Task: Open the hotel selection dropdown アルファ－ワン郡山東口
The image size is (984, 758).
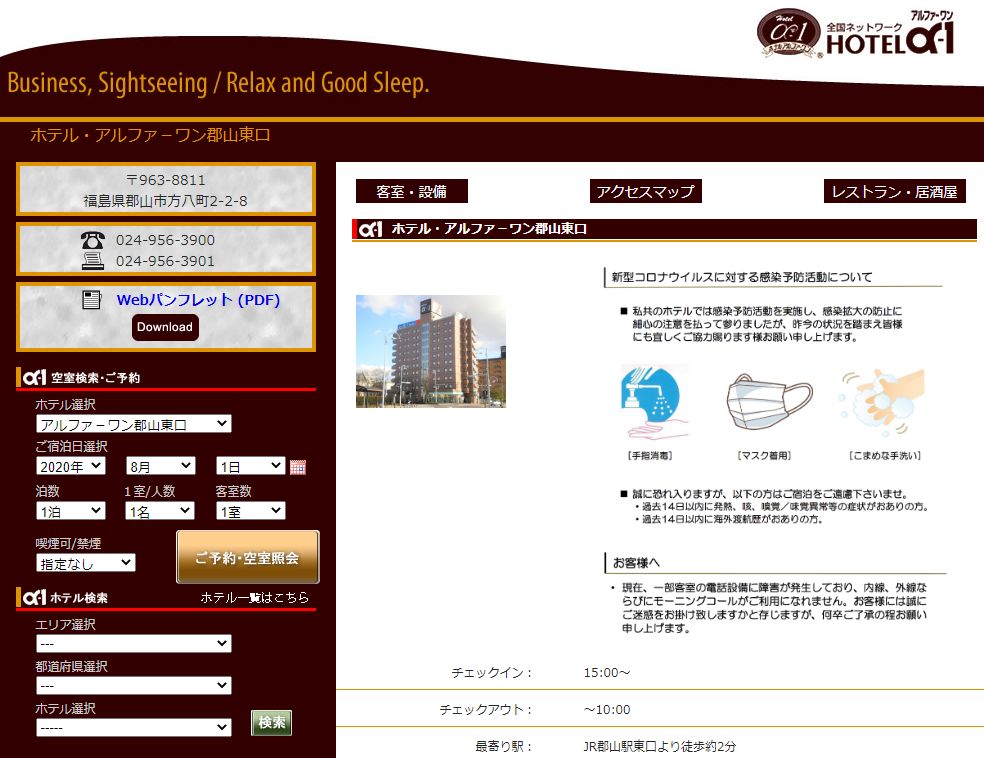Action: (134, 424)
